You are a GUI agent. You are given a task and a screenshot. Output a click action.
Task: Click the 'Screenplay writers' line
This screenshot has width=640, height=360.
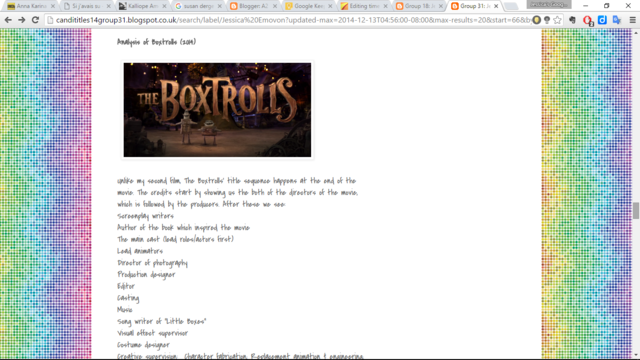point(145,216)
